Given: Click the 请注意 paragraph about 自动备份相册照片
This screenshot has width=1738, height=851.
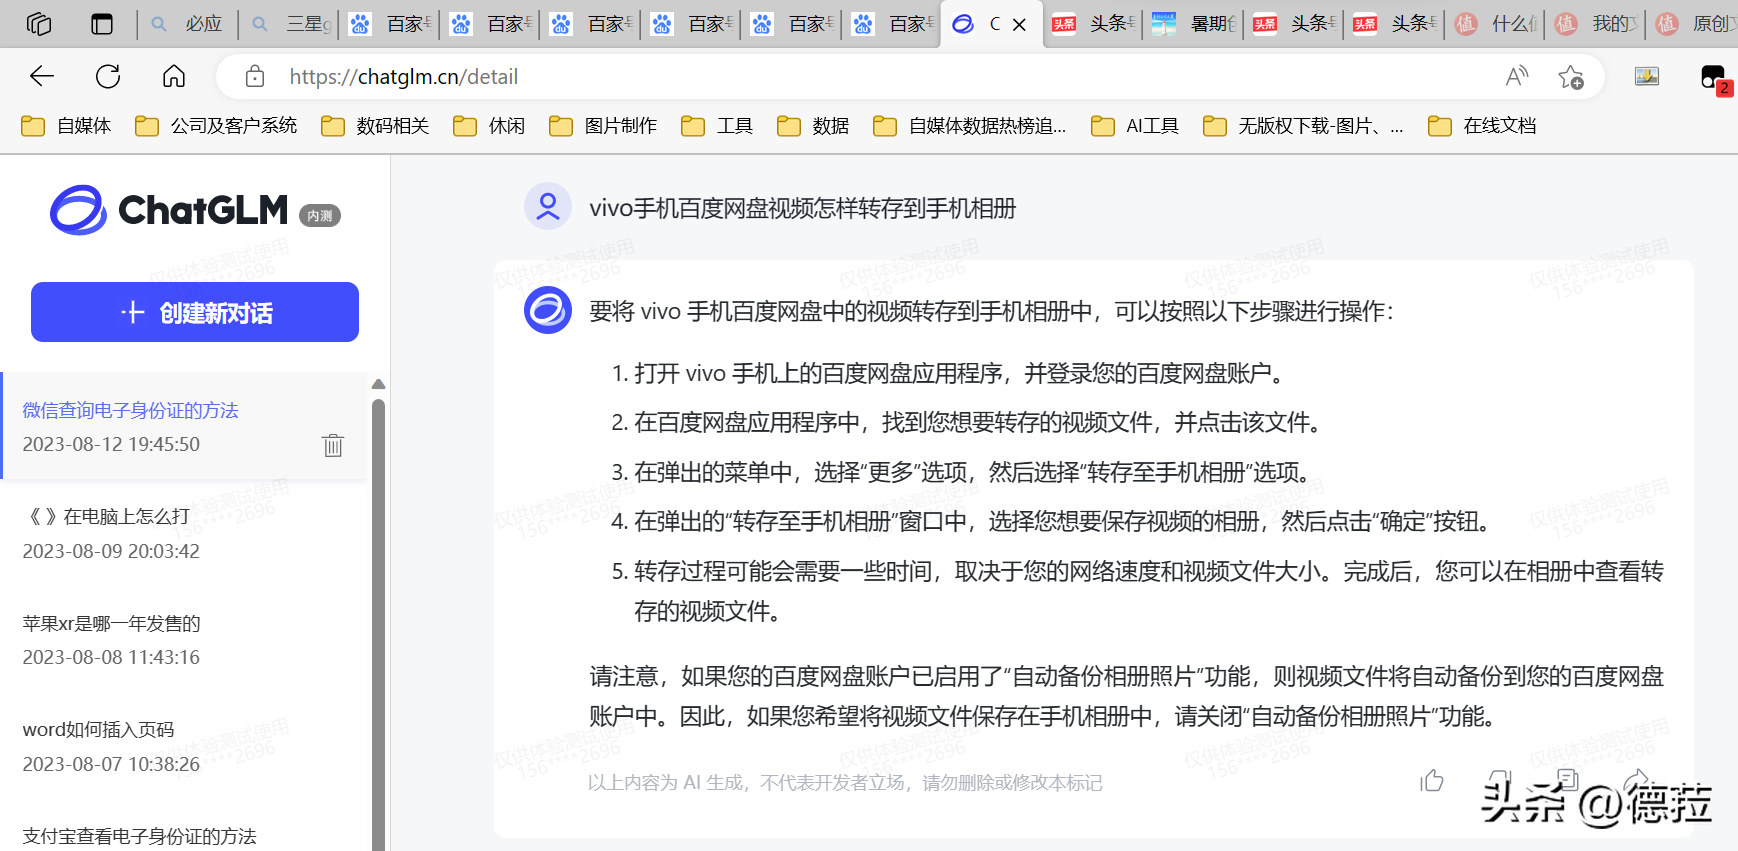Looking at the screenshot, I should [1126, 696].
